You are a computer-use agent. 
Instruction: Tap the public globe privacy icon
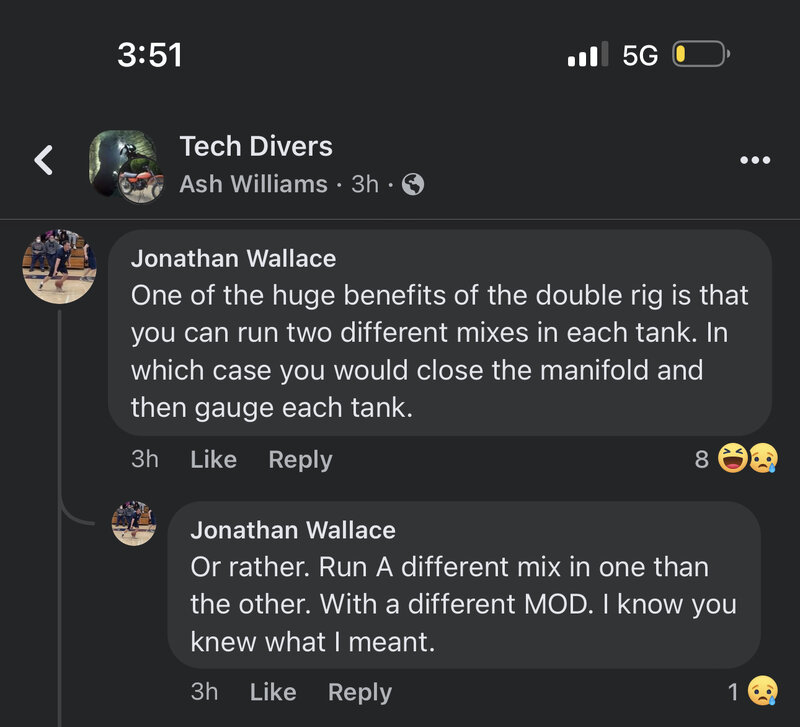coord(412,184)
